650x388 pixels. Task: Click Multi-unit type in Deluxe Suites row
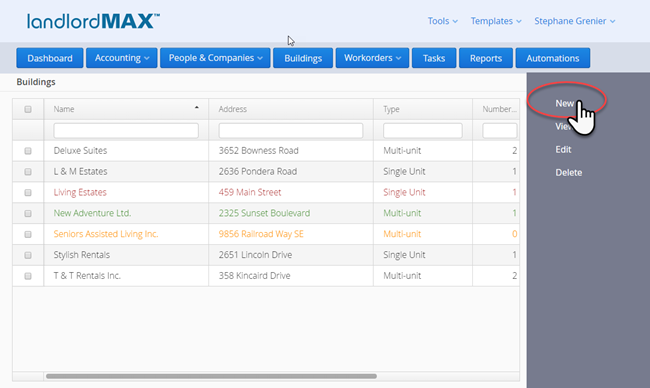tap(402, 150)
